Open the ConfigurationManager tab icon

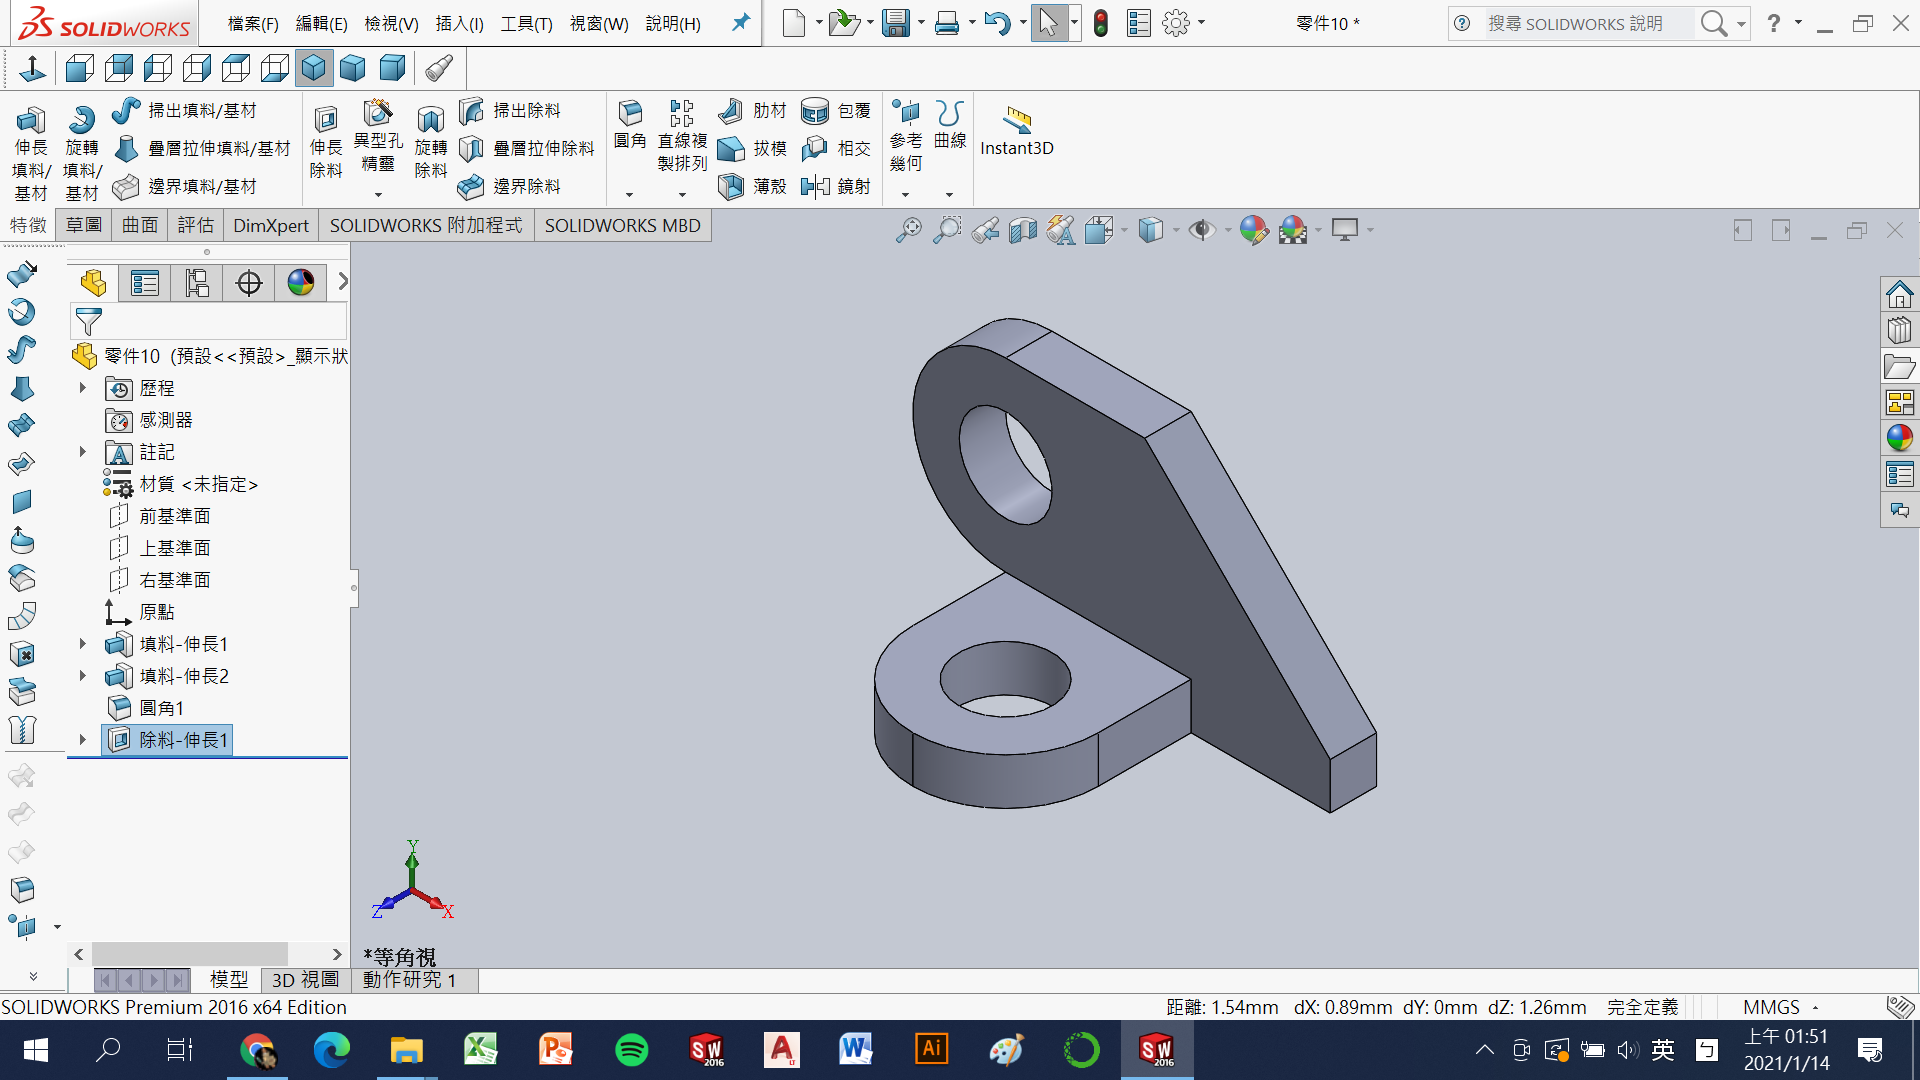click(x=197, y=283)
